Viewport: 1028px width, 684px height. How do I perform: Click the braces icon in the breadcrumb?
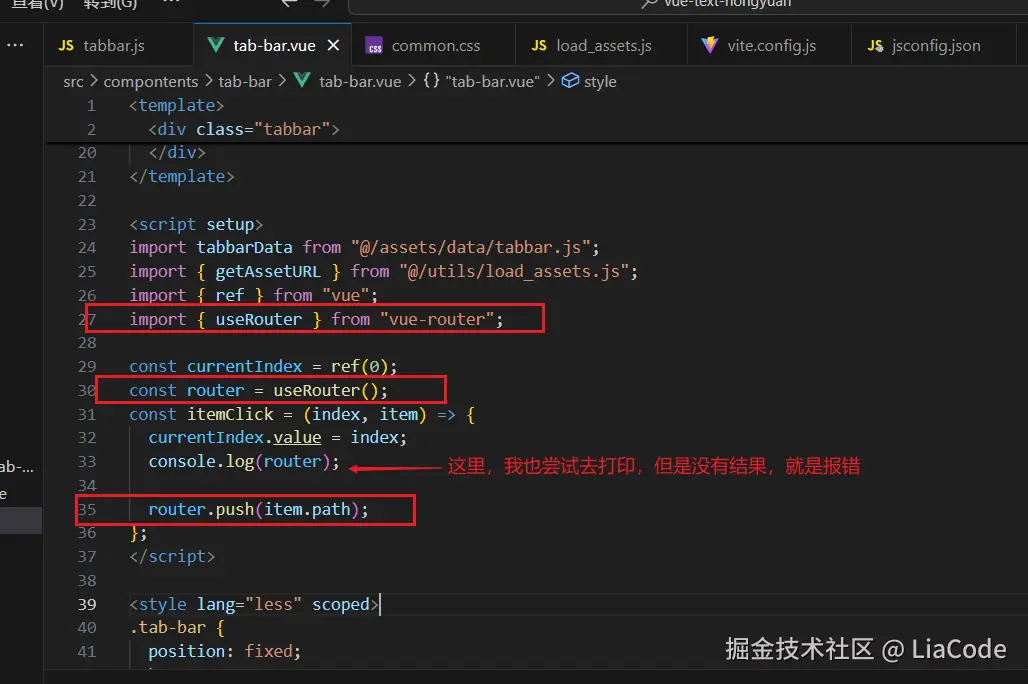(431, 81)
